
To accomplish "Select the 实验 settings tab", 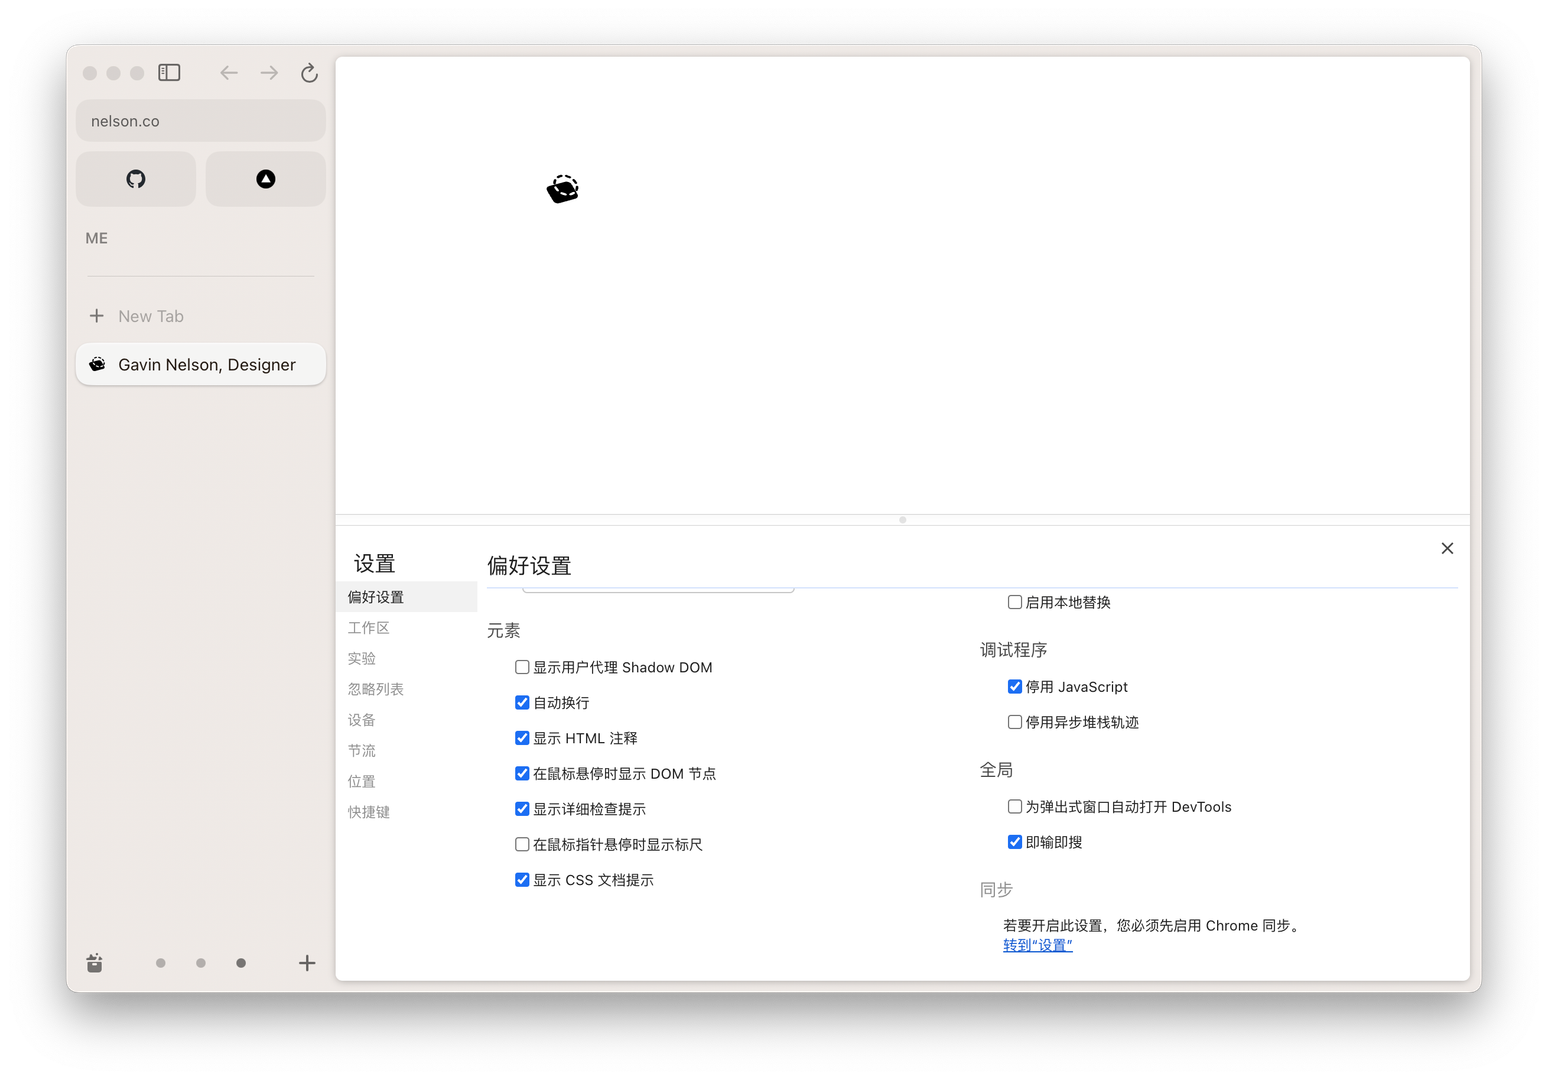I will click(x=362, y=659).
